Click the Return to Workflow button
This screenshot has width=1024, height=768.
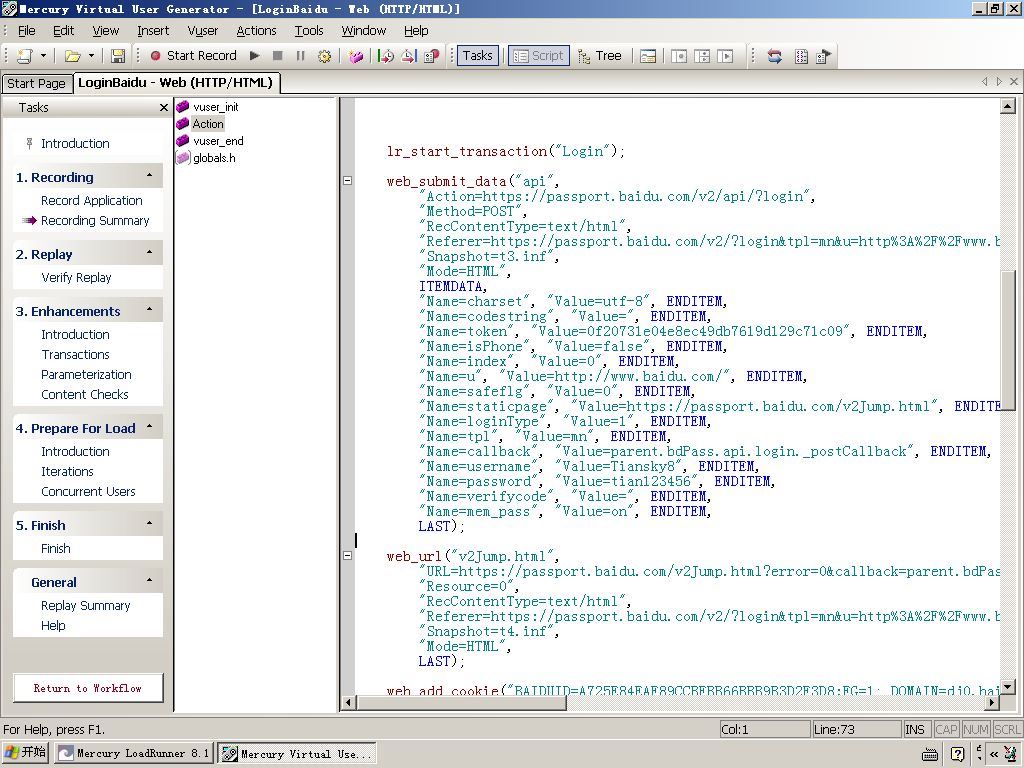pyautogui.click(x=88, y=688)
